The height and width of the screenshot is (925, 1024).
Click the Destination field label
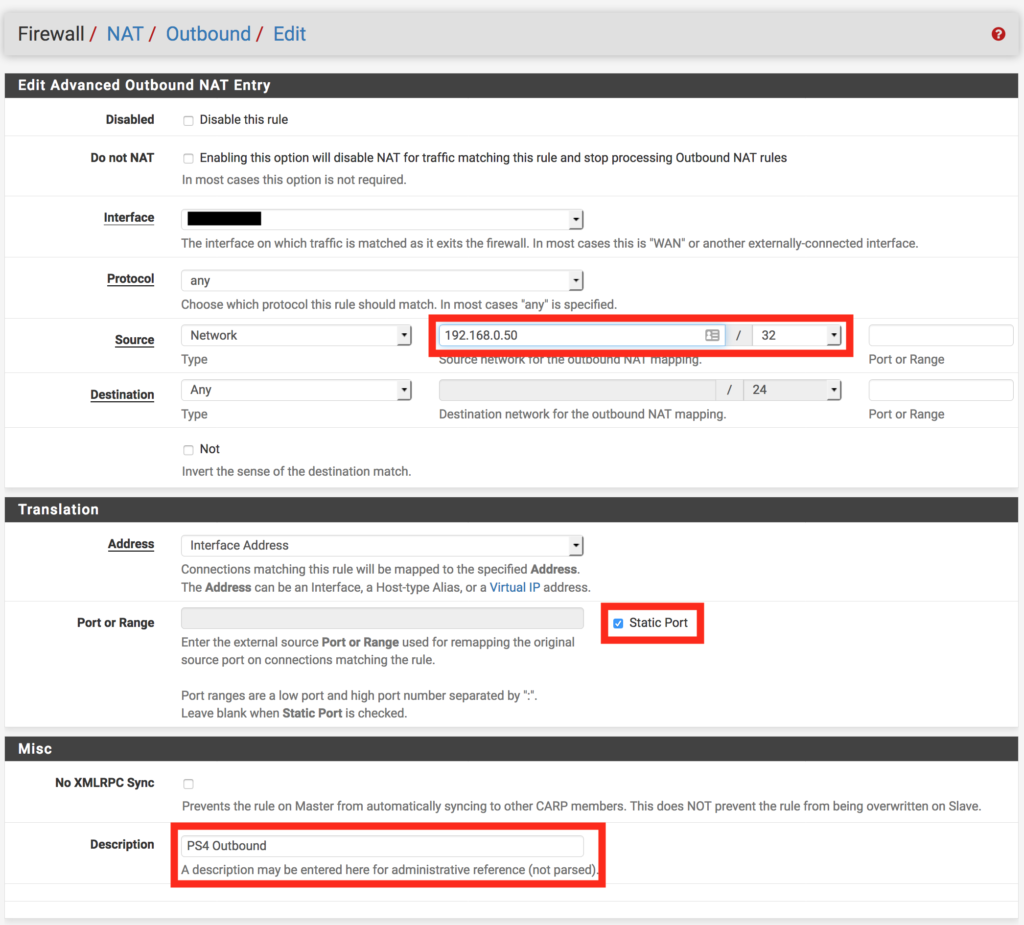tap(122, 395)
